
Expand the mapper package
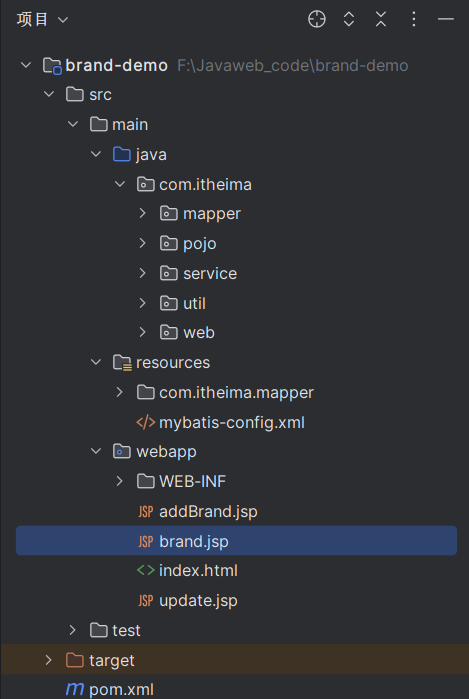[x=142, y=213]
